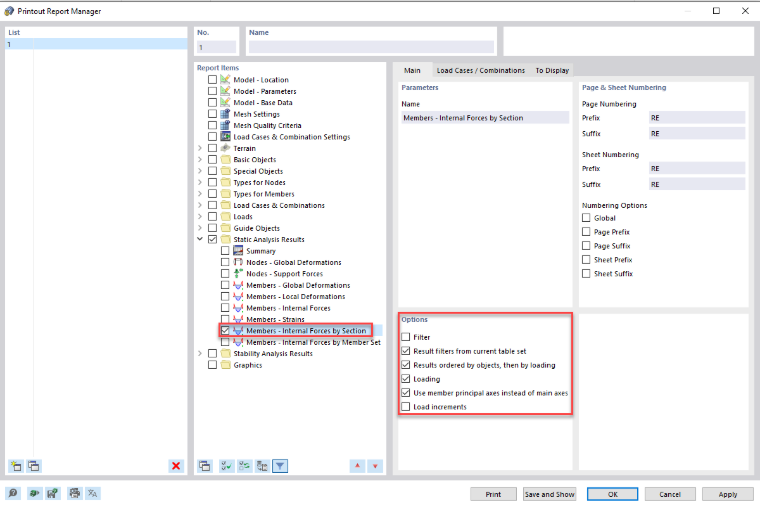The image size is (760, 507).
Task: Expand the Guide Objects folder
Action: (x=200, y=228)
